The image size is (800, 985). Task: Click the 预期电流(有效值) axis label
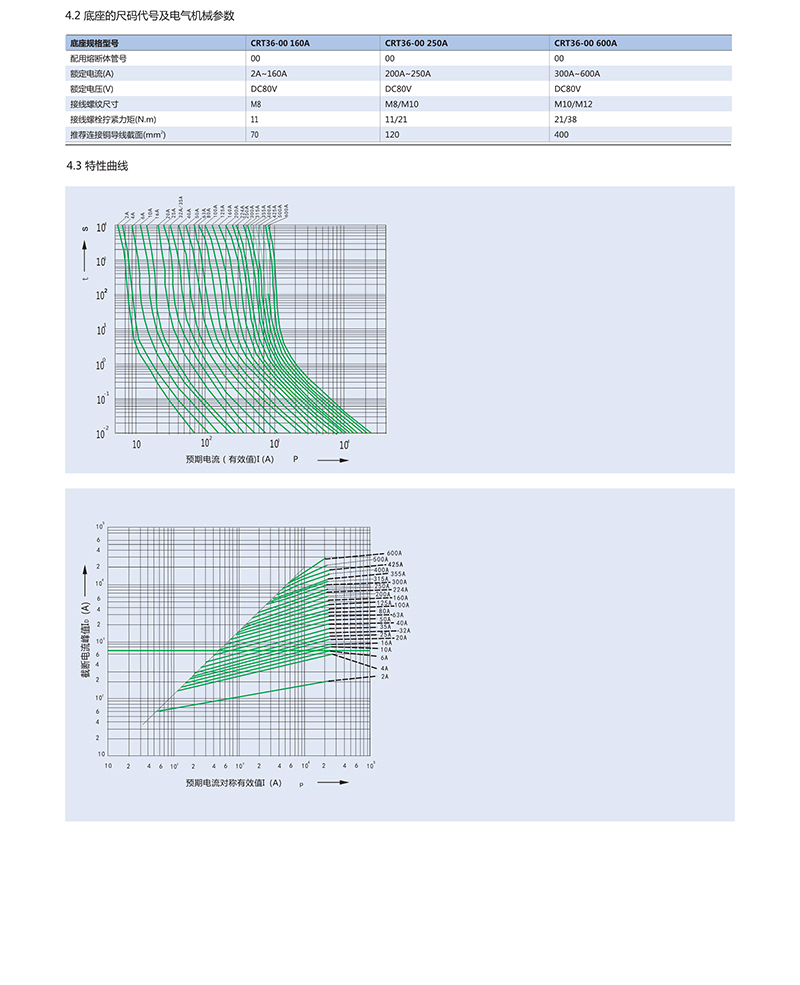(x=230, y=459)
